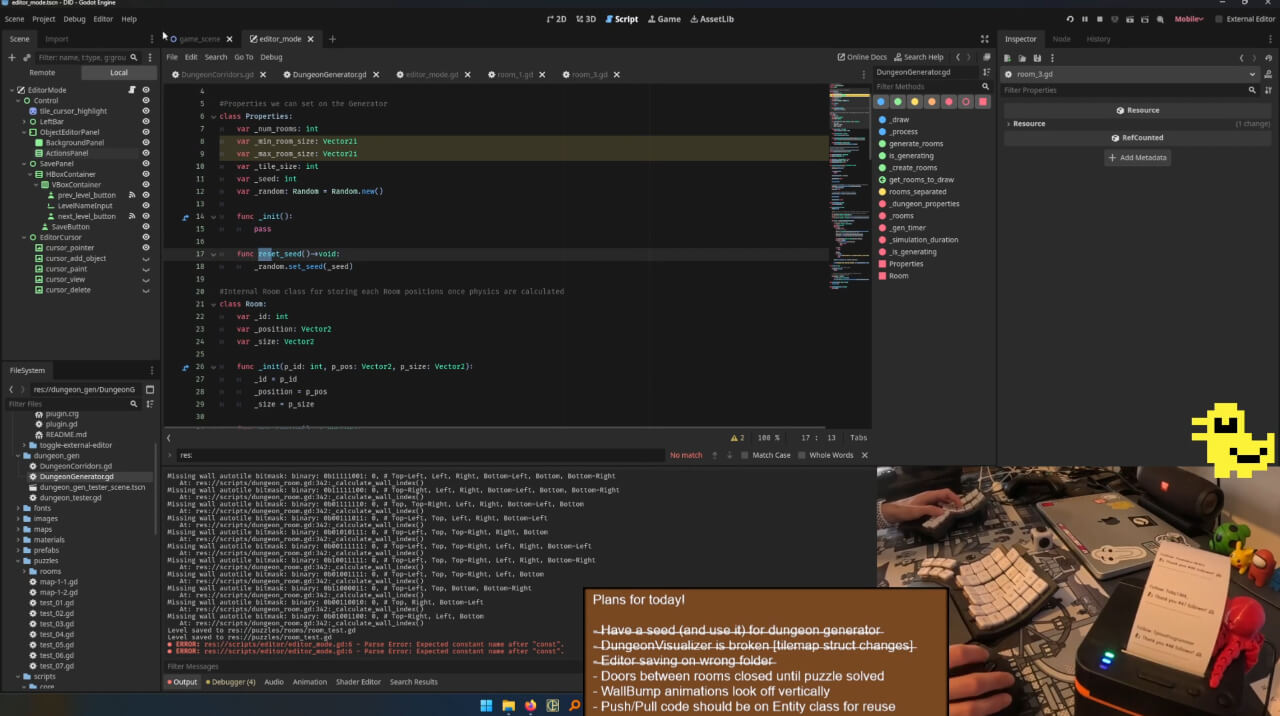Screen dimensions: 1280x716
Task: Expand the fonts folder
Action: tap(20, 508)
